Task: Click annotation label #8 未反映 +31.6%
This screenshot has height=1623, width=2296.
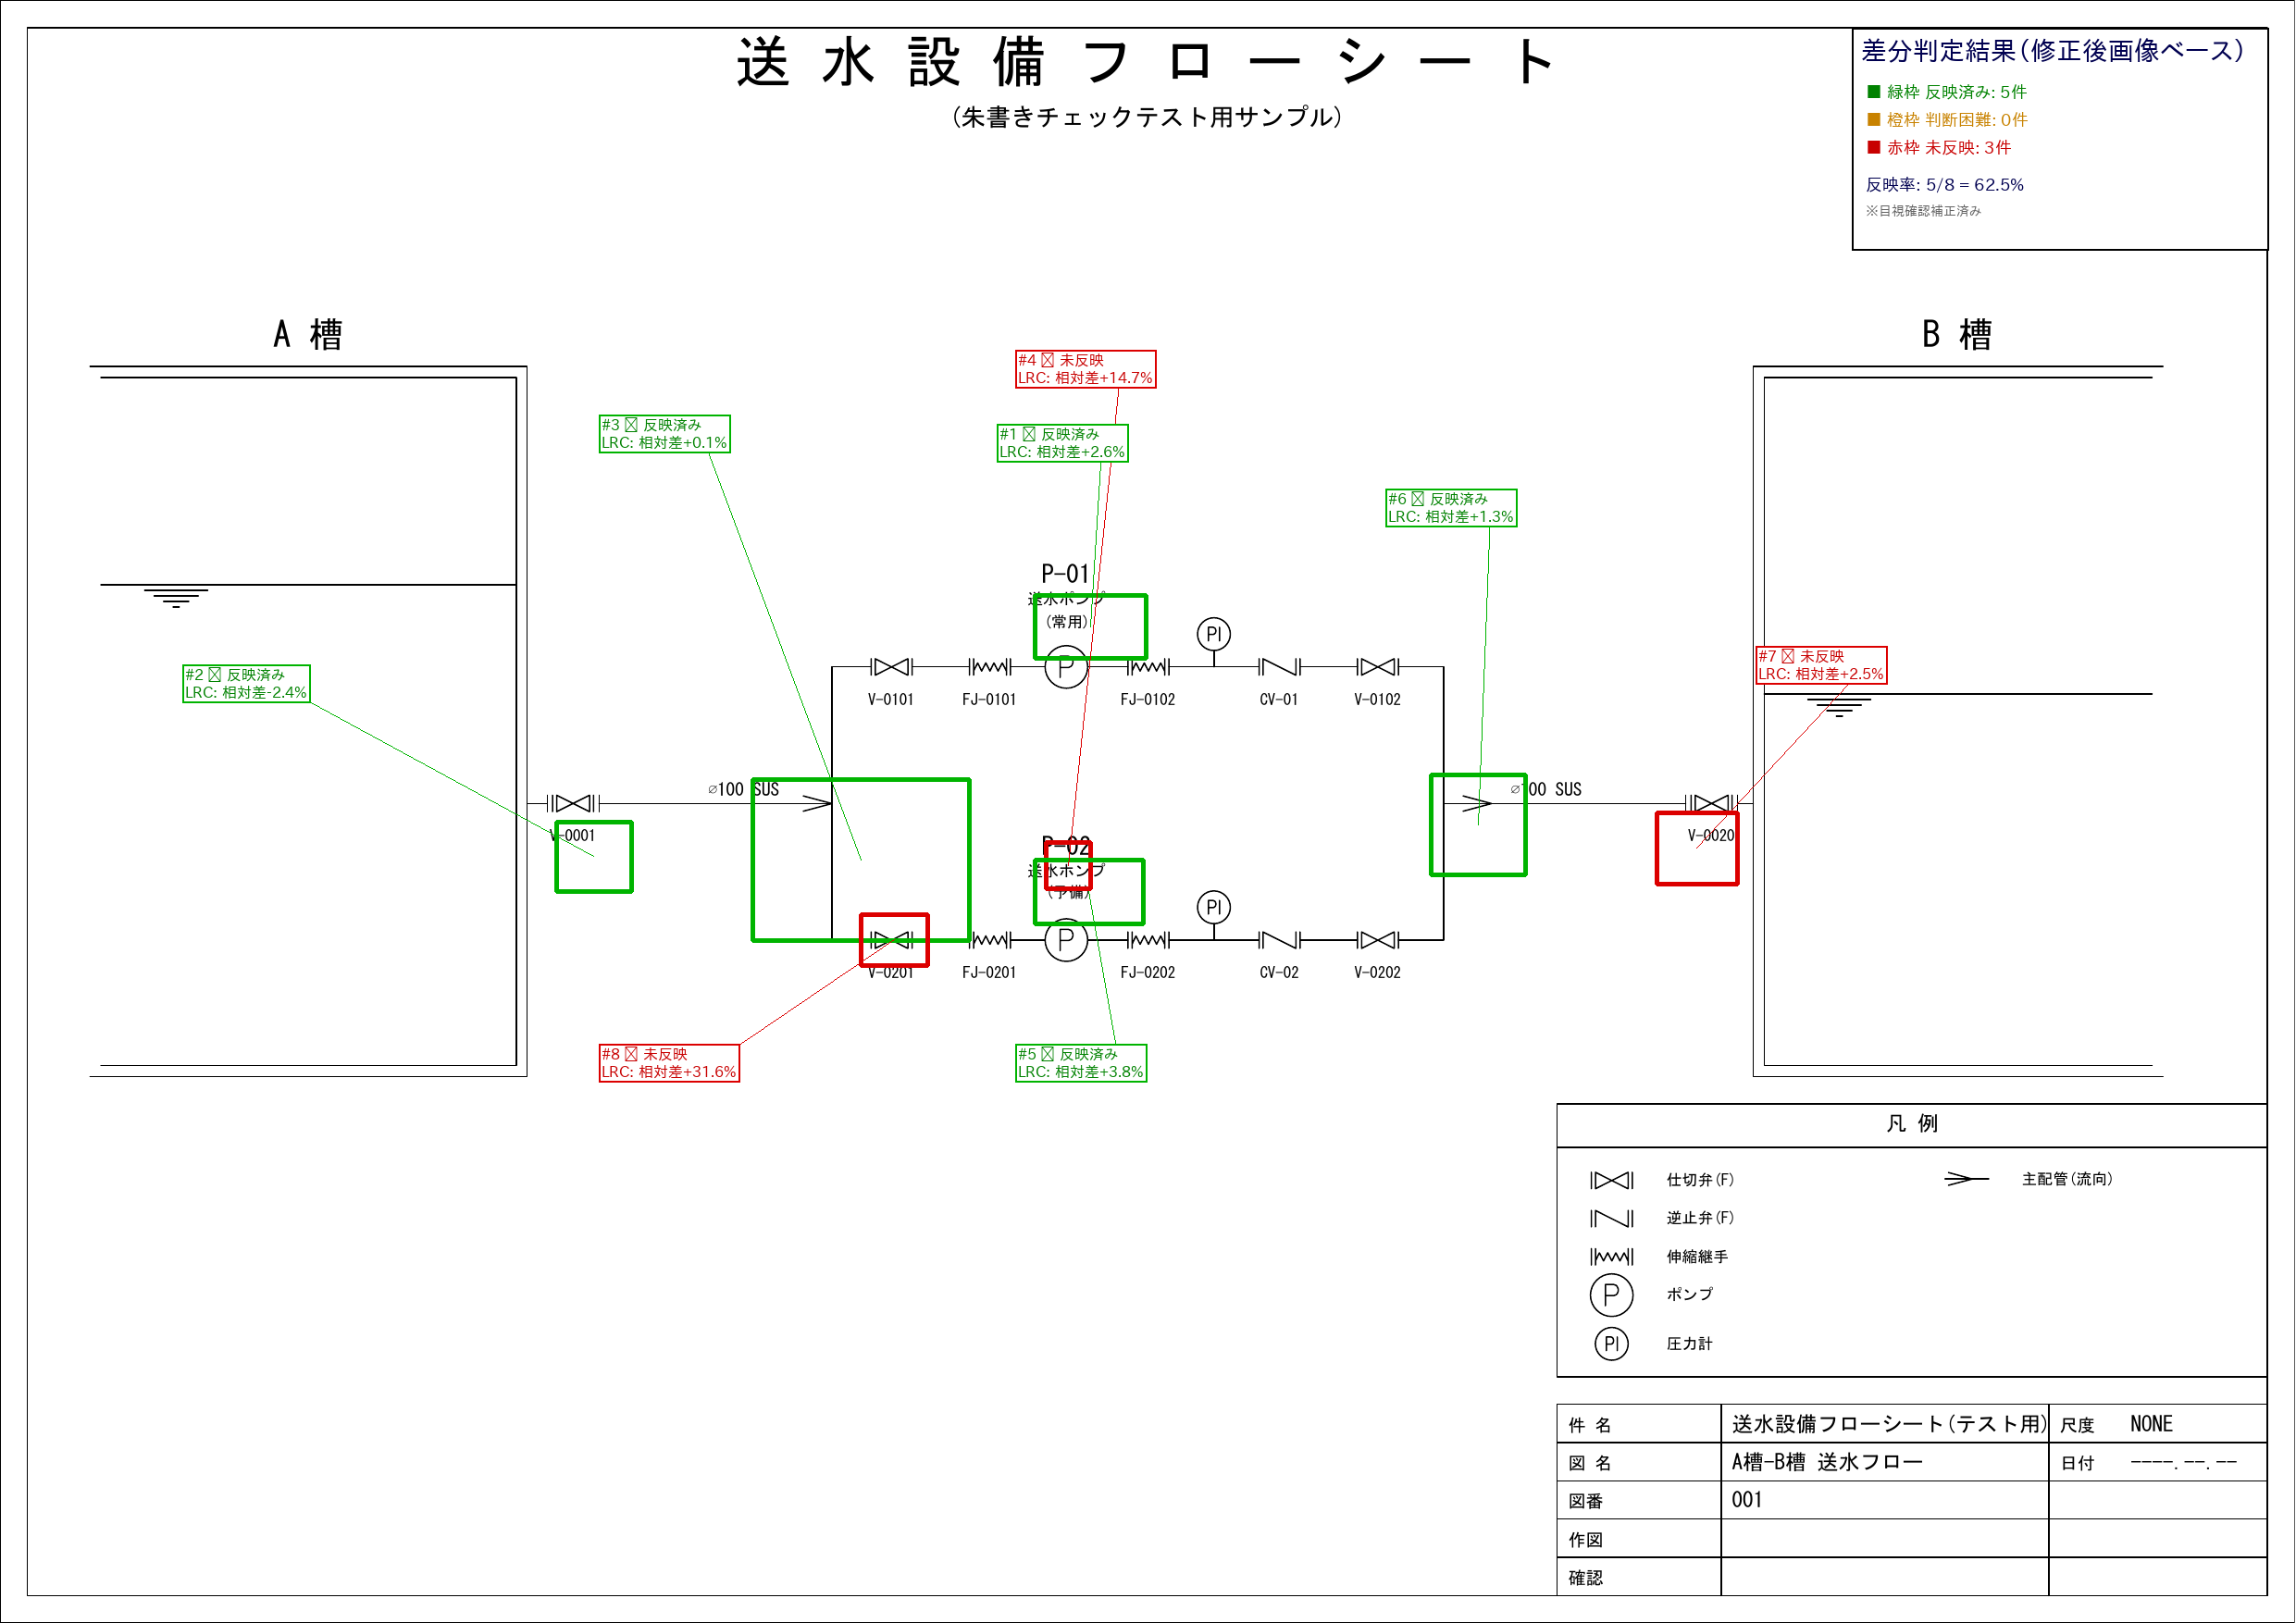Action: pos(669,1063)
